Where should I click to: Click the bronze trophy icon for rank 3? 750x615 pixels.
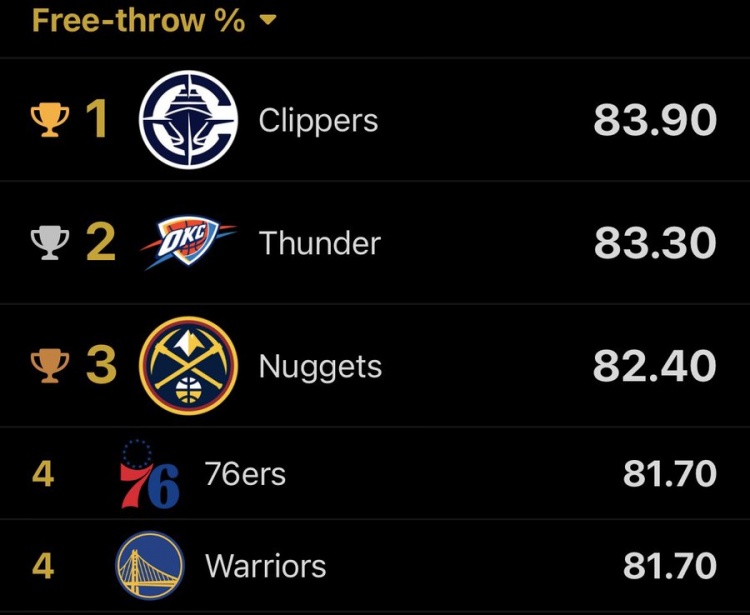point(49,366)
